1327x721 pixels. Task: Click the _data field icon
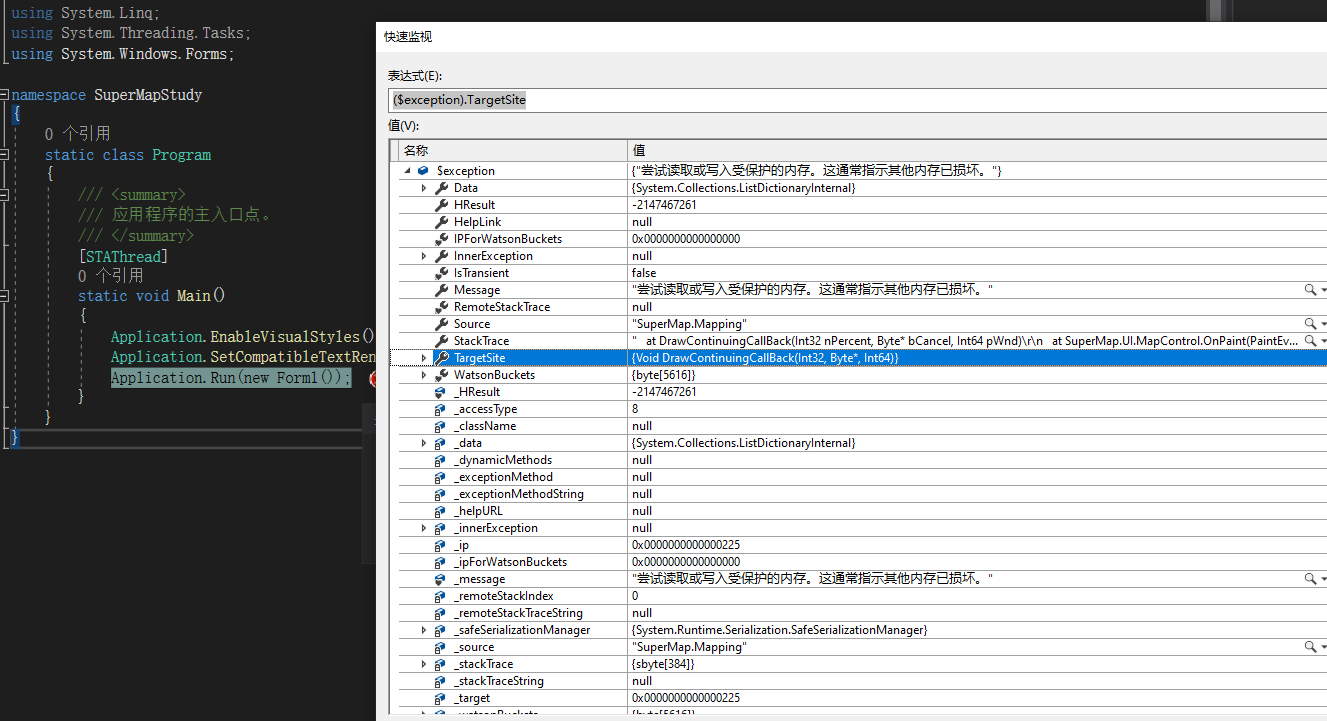(441, 443)
